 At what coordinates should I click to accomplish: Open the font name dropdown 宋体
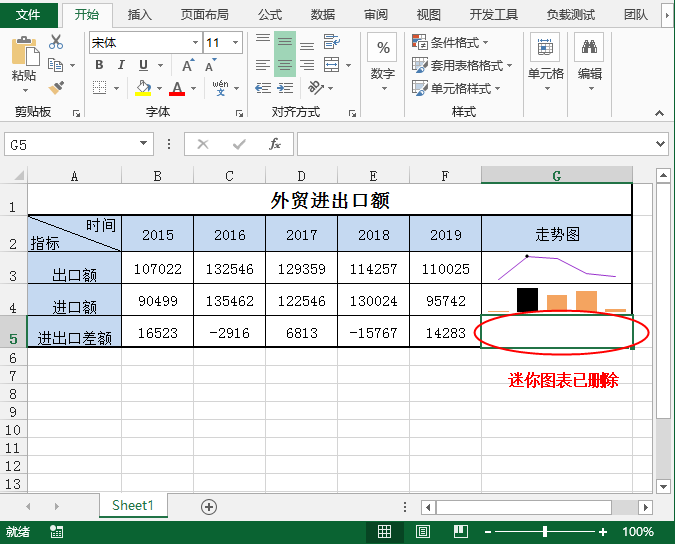pyautogui.click(x=196, y=43)
